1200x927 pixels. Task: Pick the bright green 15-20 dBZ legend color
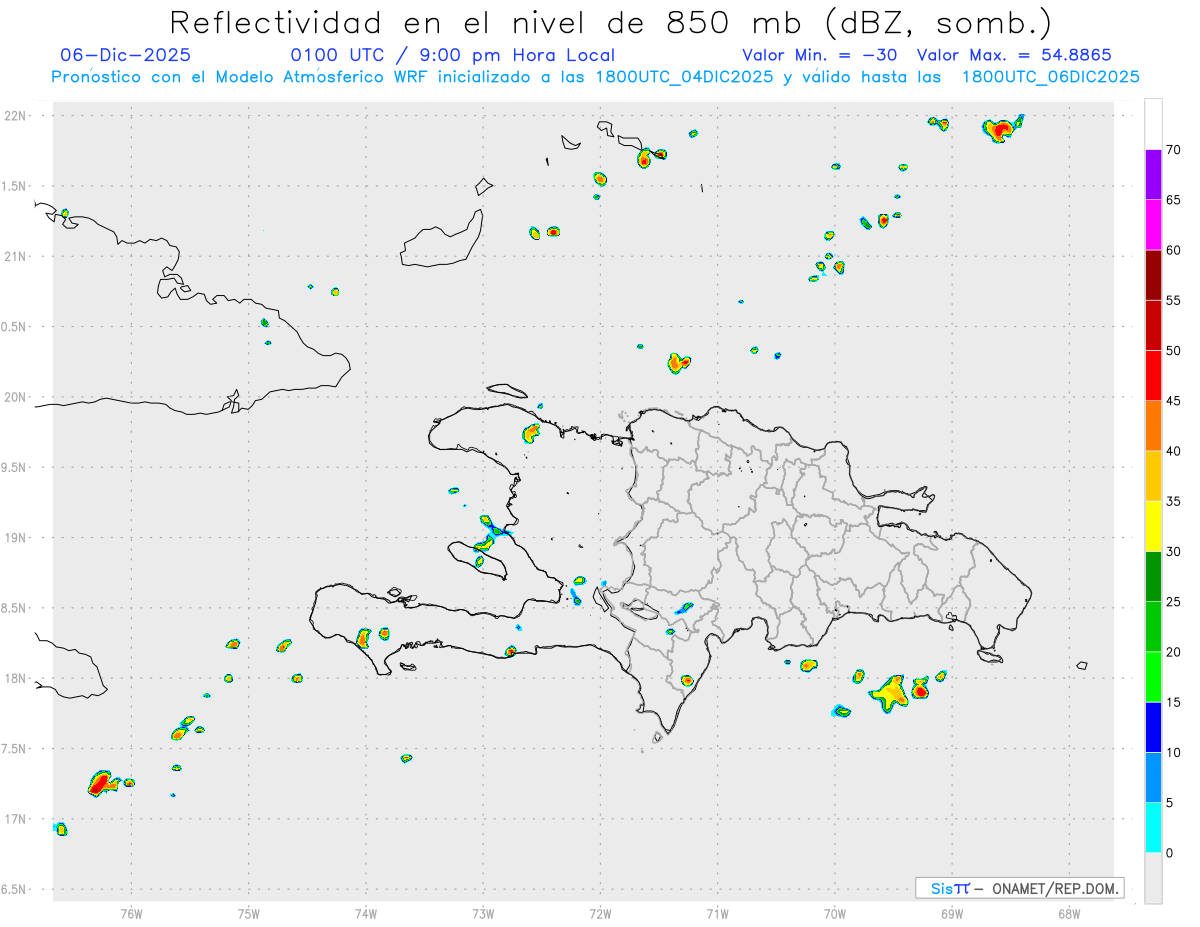pyautogui.click(x=1153, y=677)
